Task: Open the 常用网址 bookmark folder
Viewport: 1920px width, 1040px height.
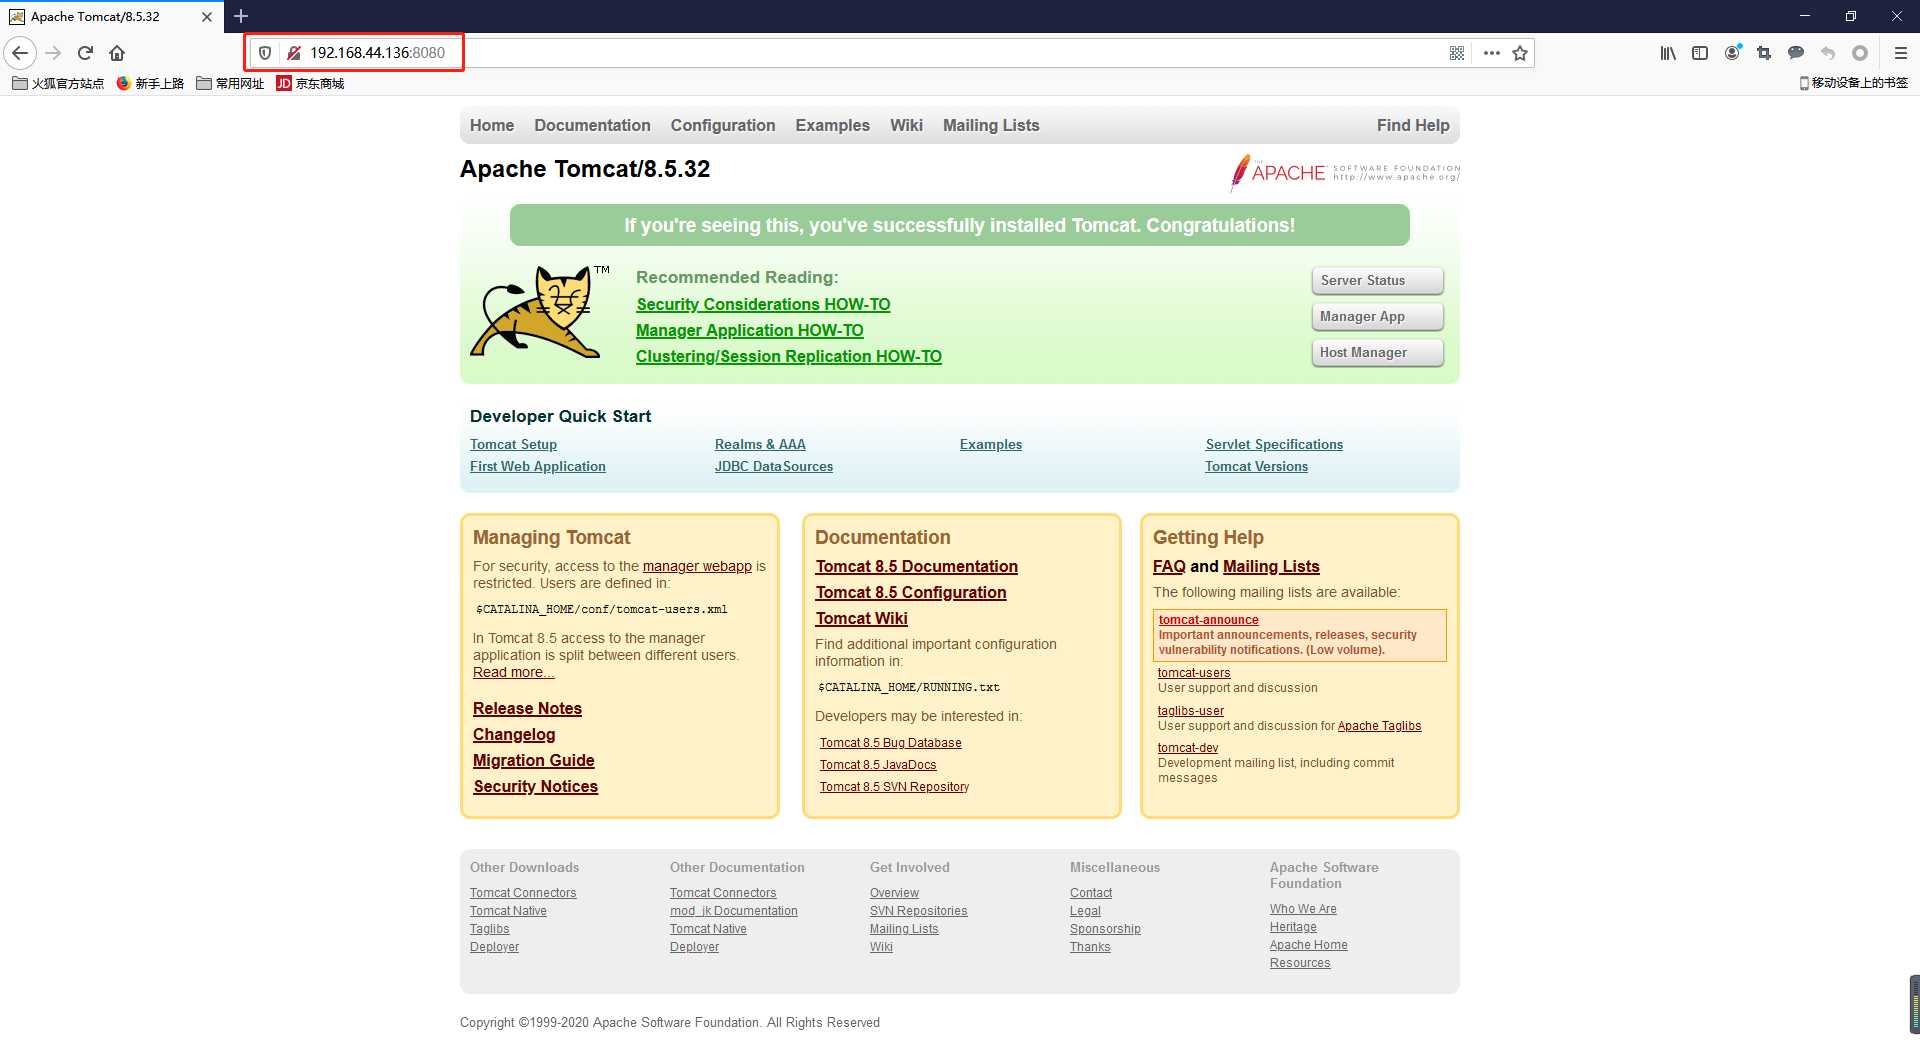Action: 230,83
